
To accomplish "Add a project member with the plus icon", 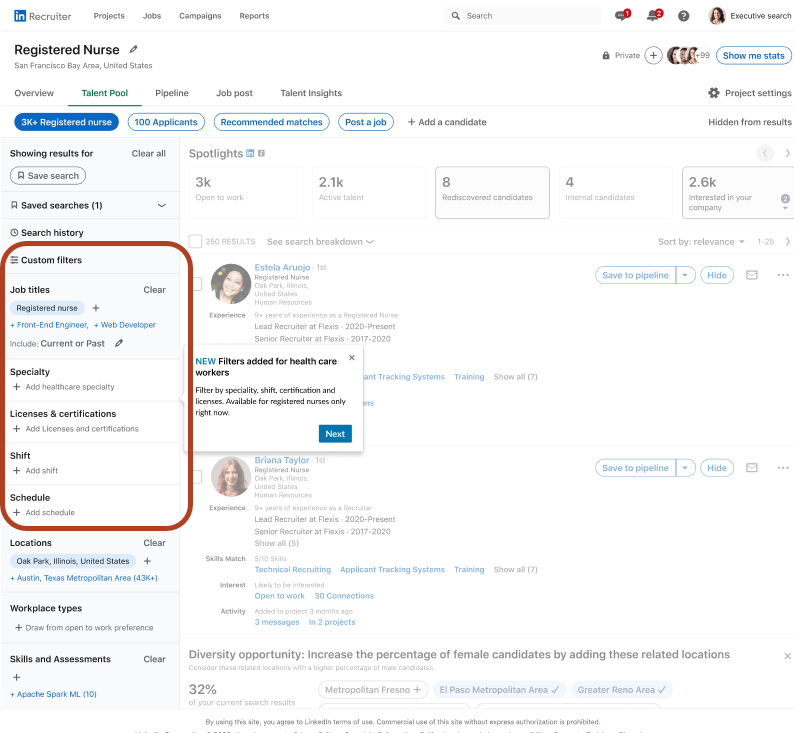I will (653, 55).
